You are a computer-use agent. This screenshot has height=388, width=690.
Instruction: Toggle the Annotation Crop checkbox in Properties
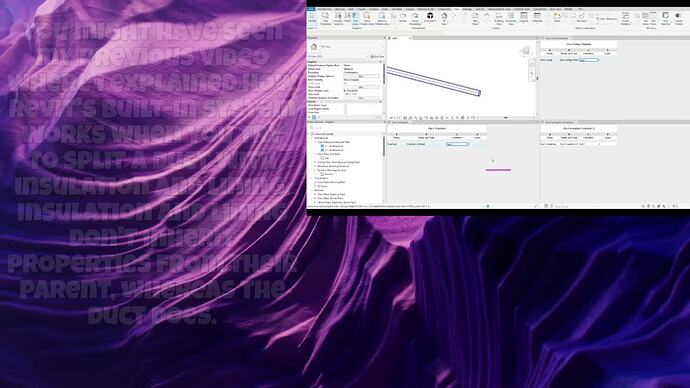tap(345, 106)
